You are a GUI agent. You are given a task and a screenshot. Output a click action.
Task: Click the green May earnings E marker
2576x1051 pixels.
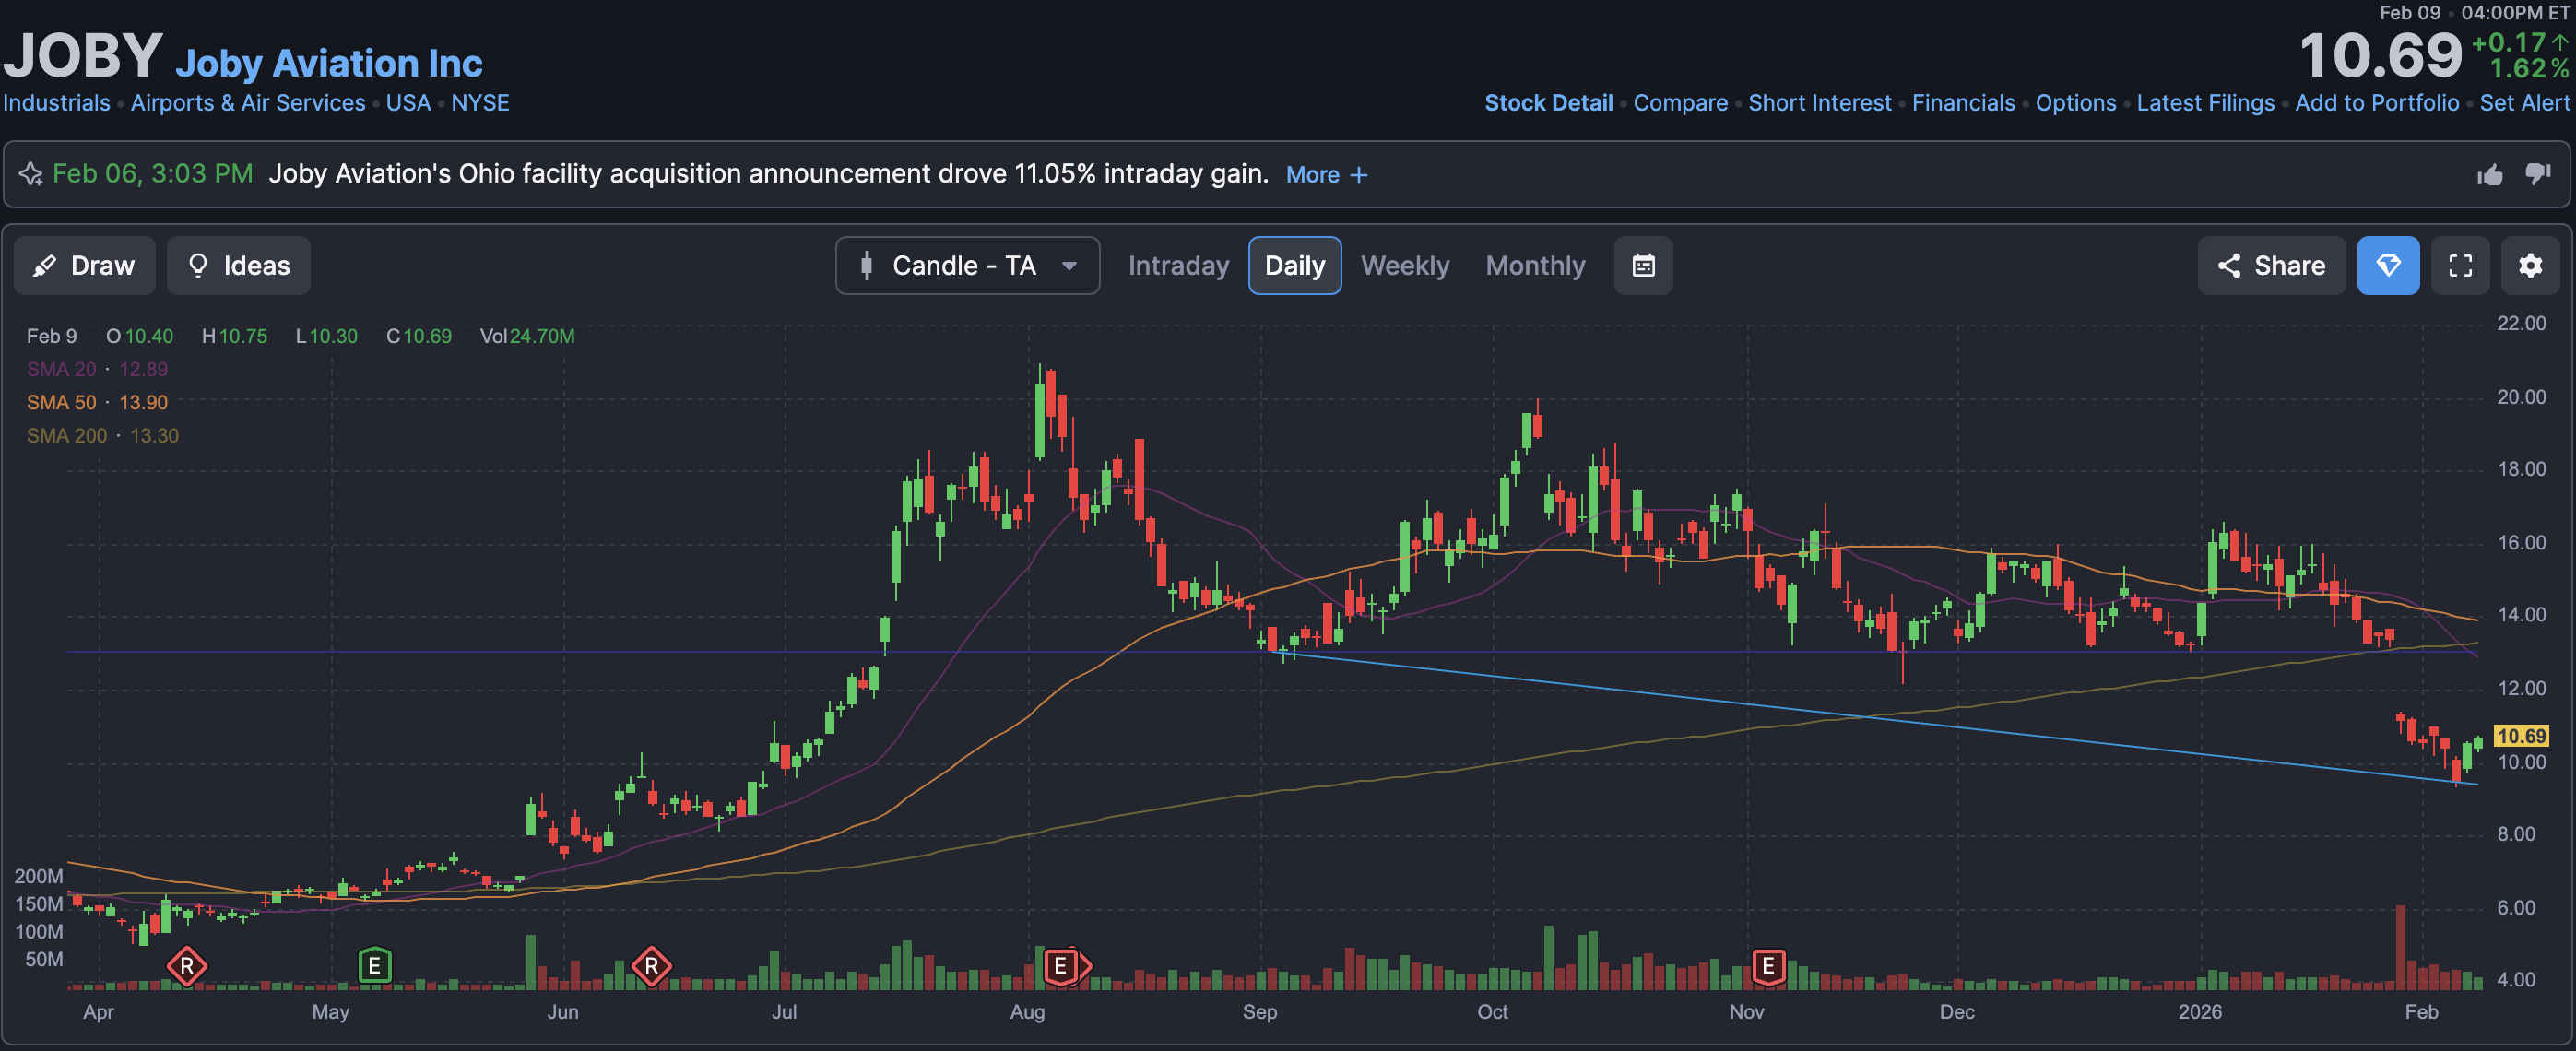click(x=374, y=966)
